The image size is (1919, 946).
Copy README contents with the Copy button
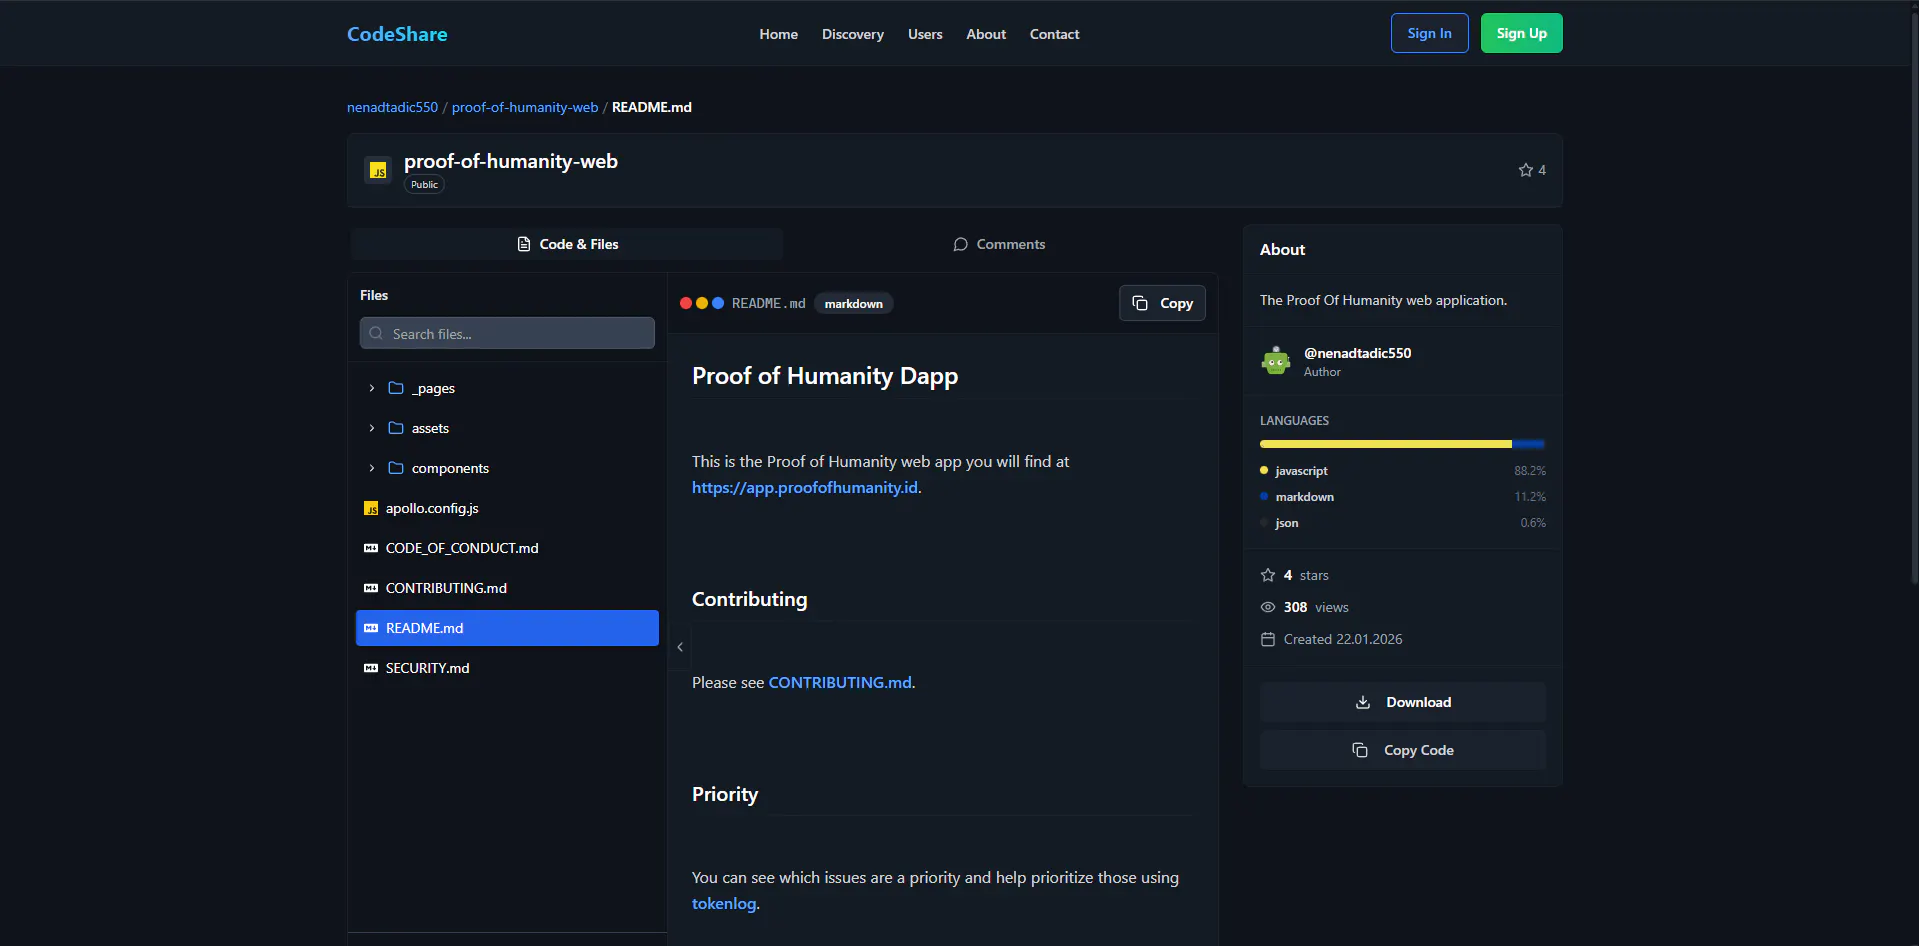[1162, 303]
